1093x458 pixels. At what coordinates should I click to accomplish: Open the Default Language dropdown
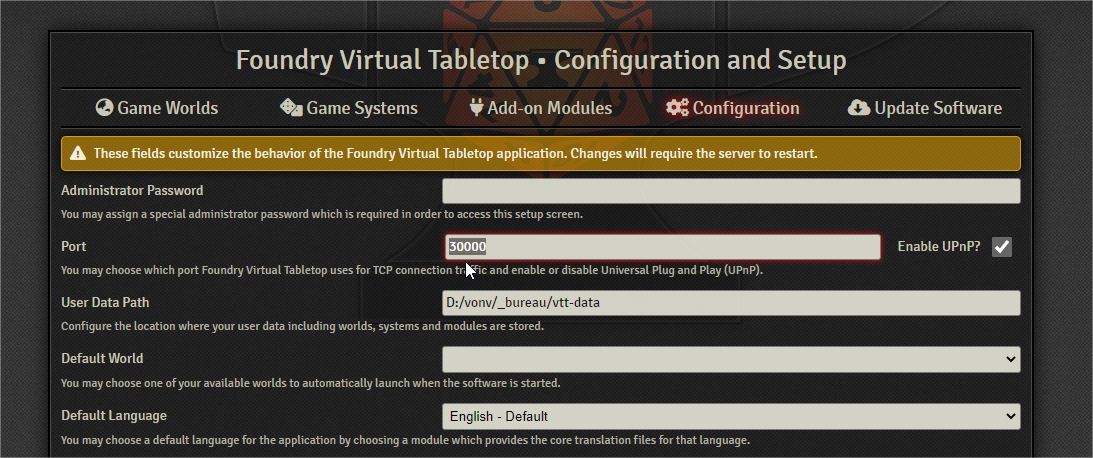click(731, 416)
